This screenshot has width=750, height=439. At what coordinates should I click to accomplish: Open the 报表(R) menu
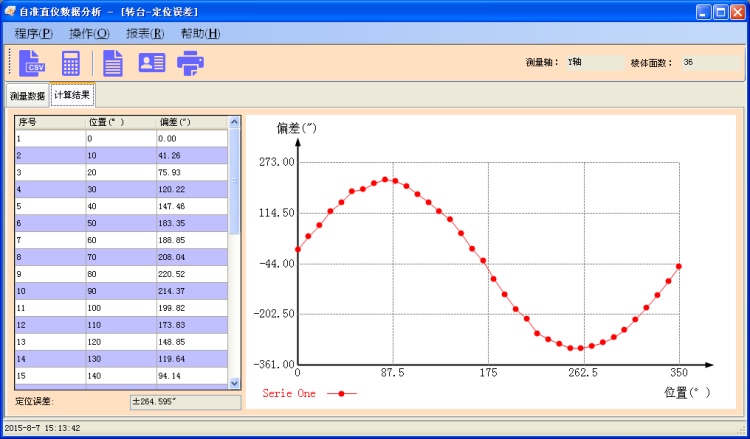coord(144,33)
